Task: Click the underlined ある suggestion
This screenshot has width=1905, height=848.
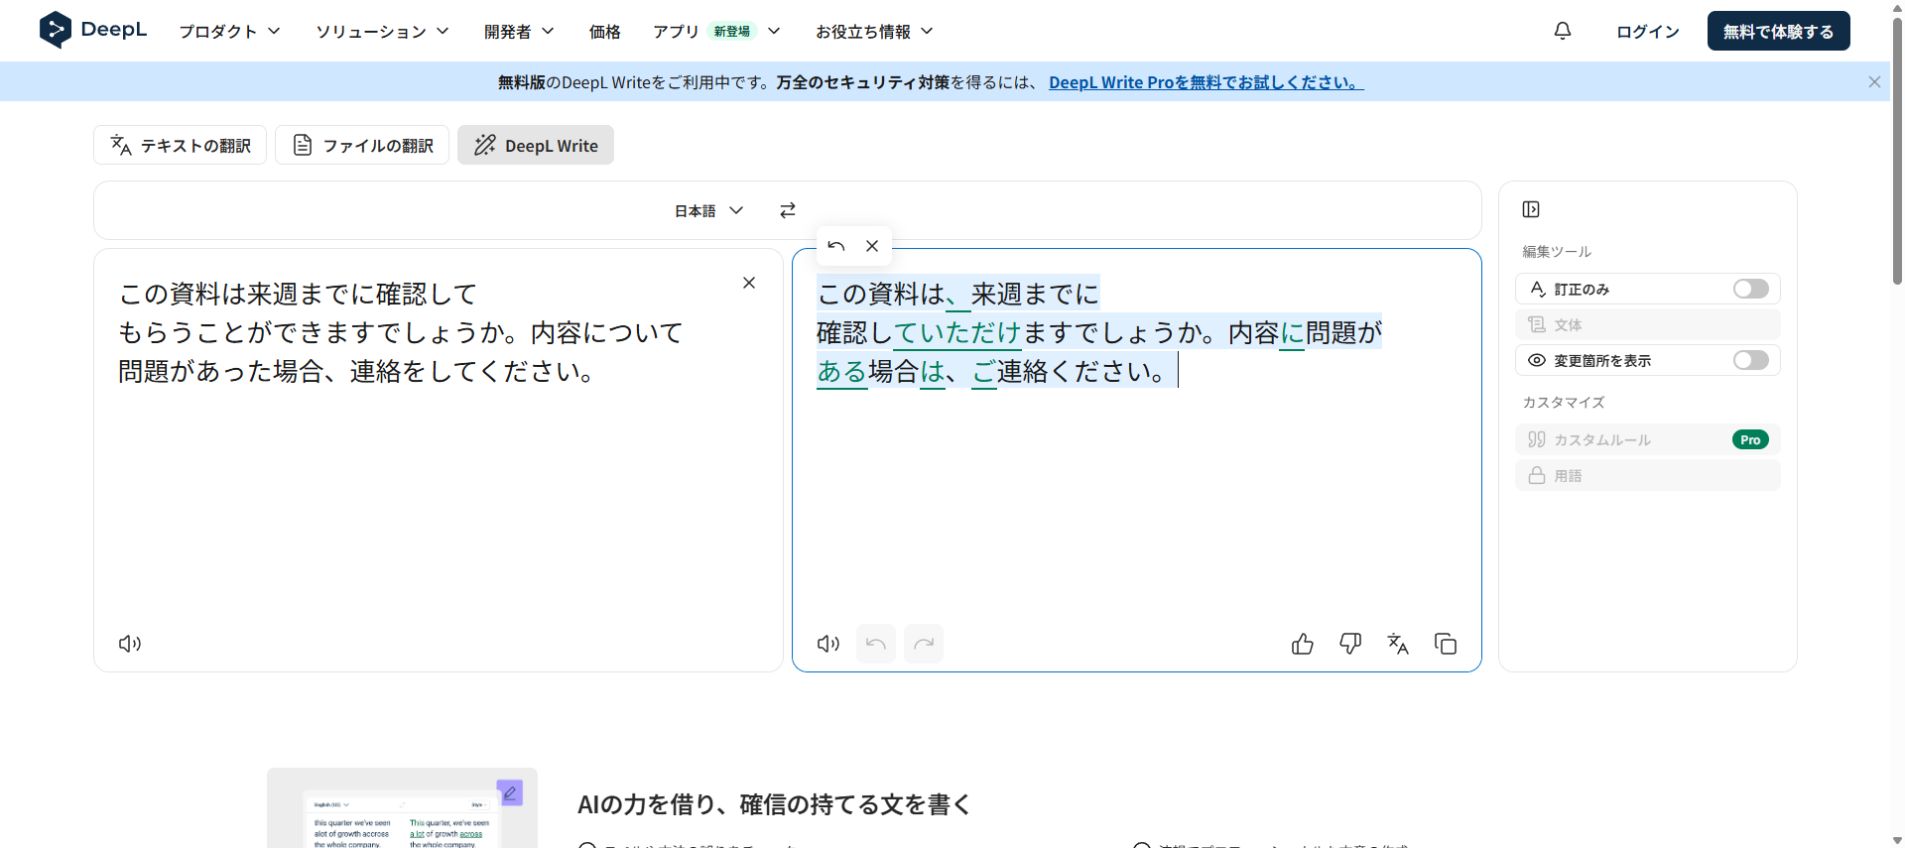Action: (x=842, y=371)
